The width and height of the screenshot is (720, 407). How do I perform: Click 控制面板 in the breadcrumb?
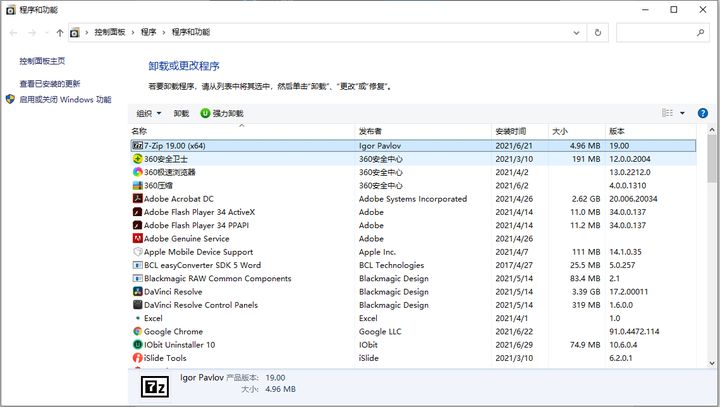(110, 32)
